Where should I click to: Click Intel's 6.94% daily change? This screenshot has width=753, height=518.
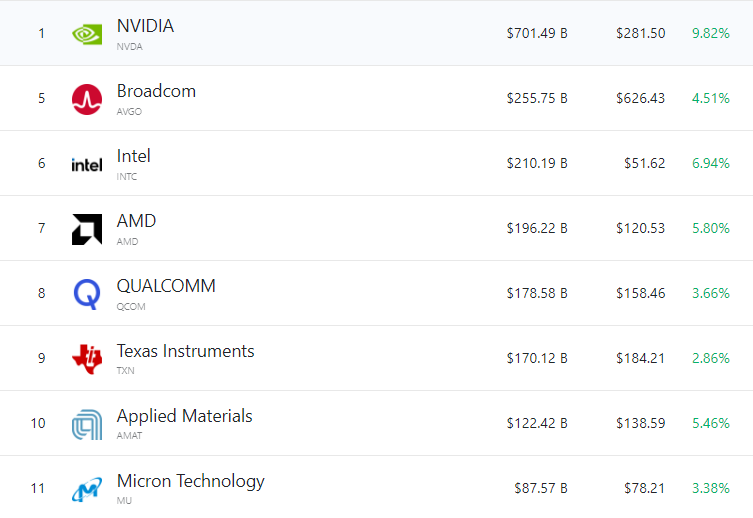pyautogui.click(x=710, y=163)
